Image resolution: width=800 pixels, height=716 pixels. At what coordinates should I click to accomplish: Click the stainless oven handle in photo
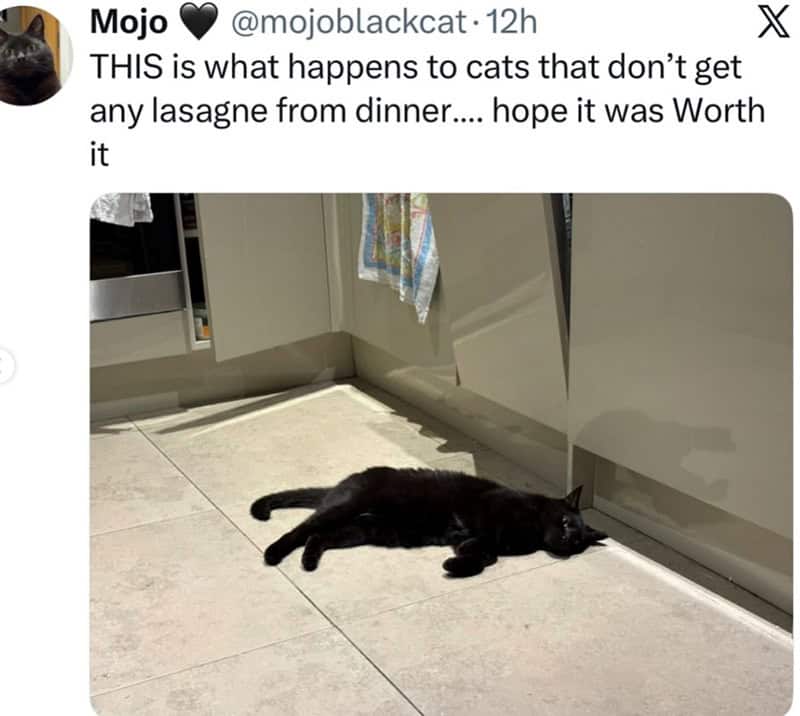coord(137,296)
